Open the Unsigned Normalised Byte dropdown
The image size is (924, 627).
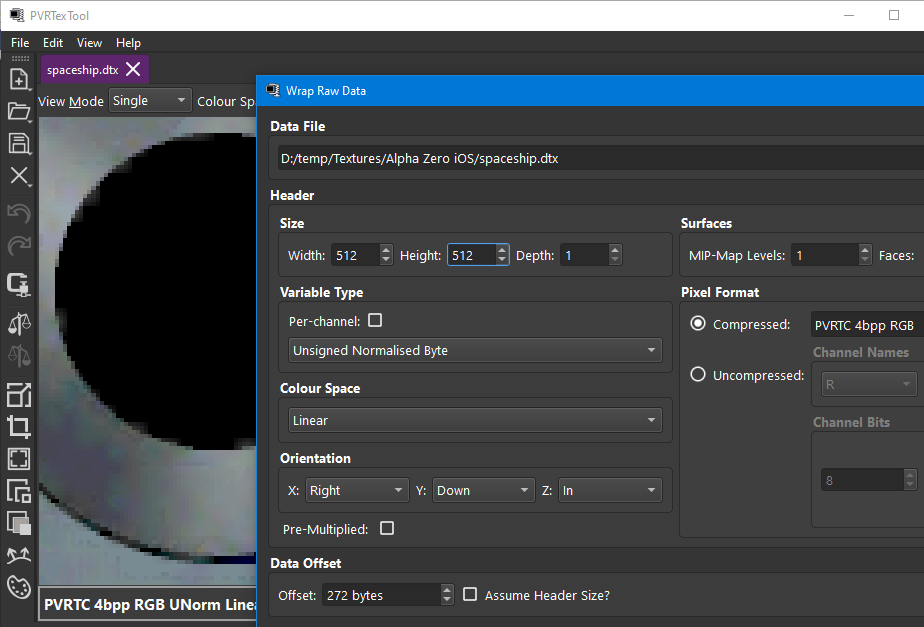pos(475,351)
